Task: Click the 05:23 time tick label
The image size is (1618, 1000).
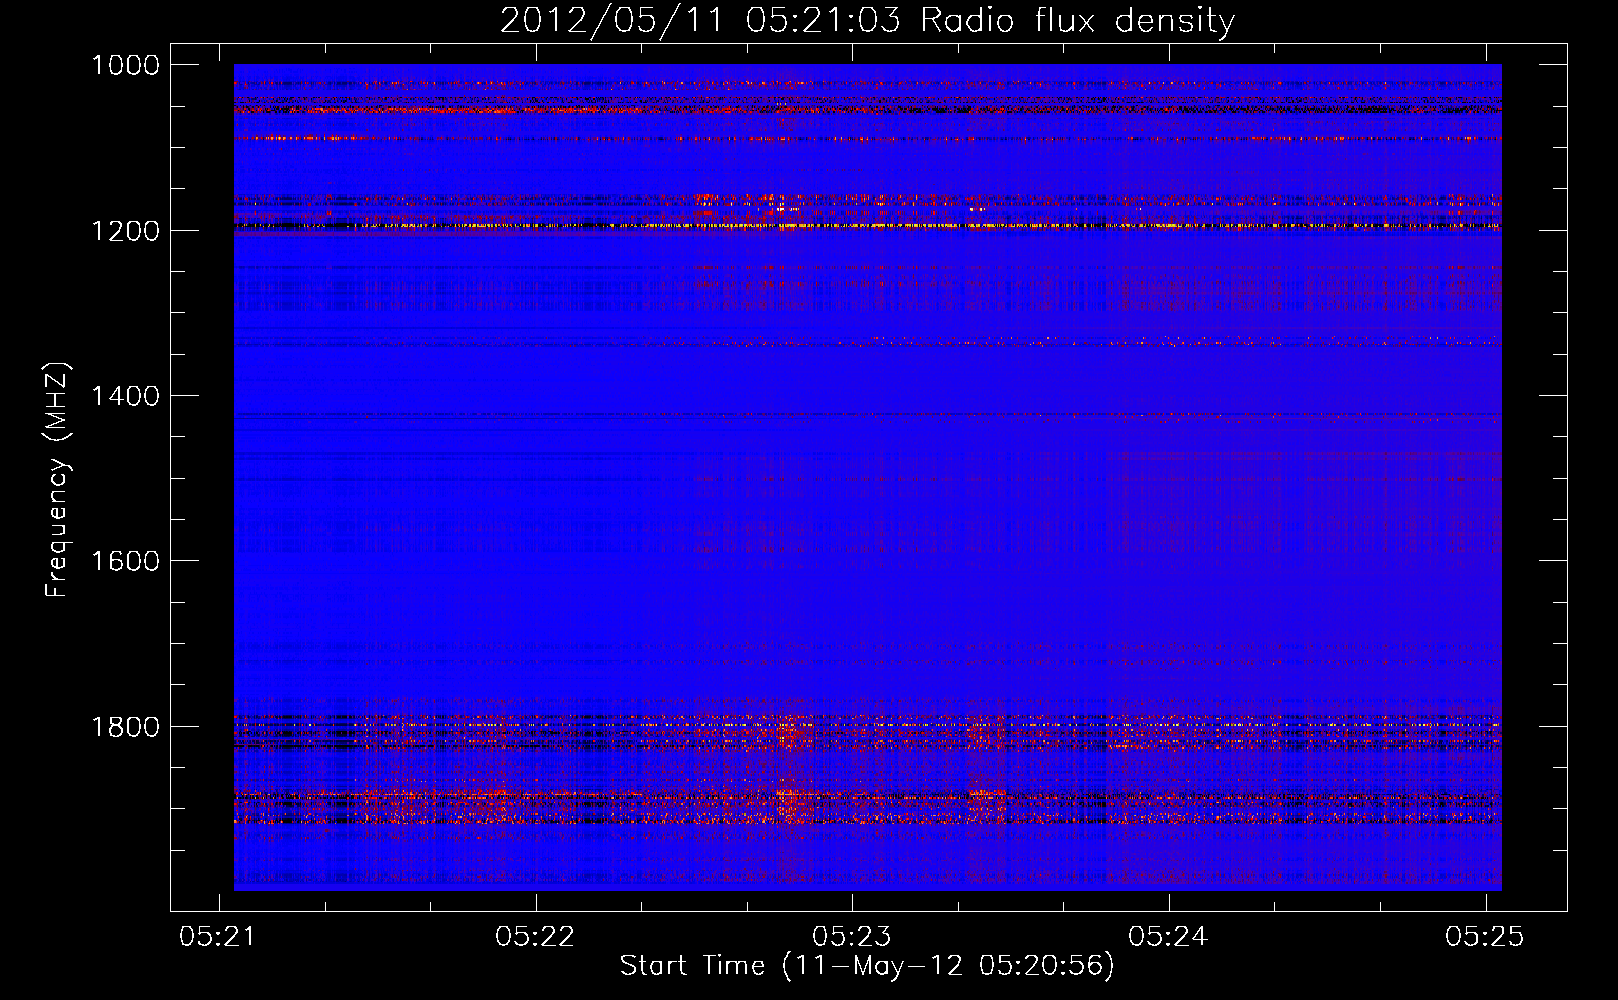Action: [x=852, y=936]
